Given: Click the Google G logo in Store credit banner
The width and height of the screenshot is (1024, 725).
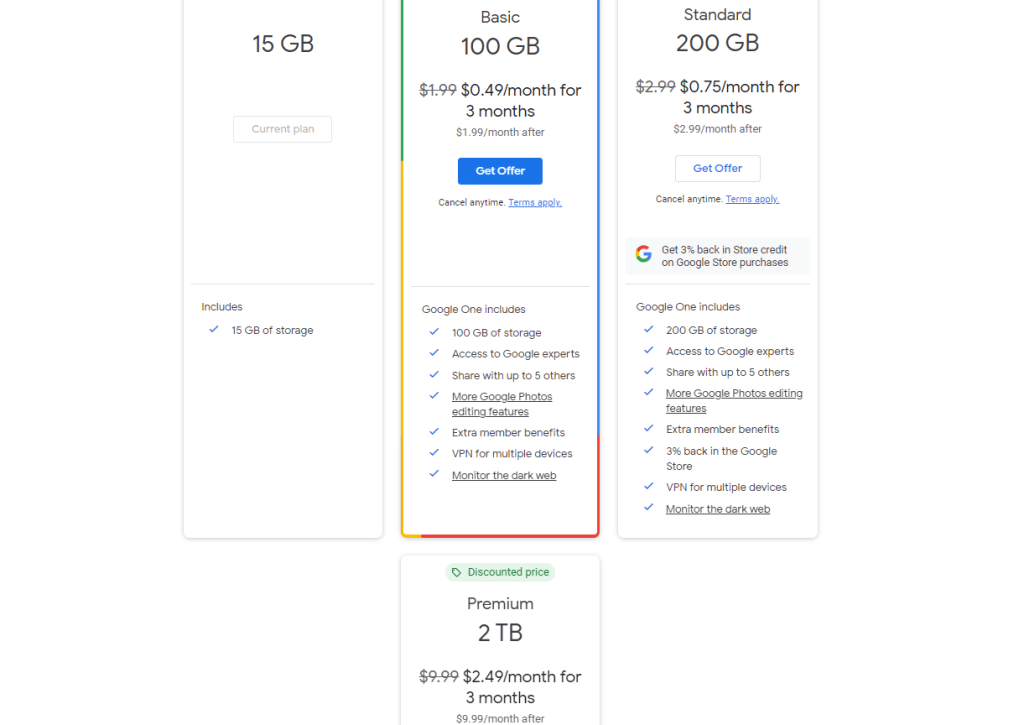Looking at the screenshot, I should (x=644, y=254).
